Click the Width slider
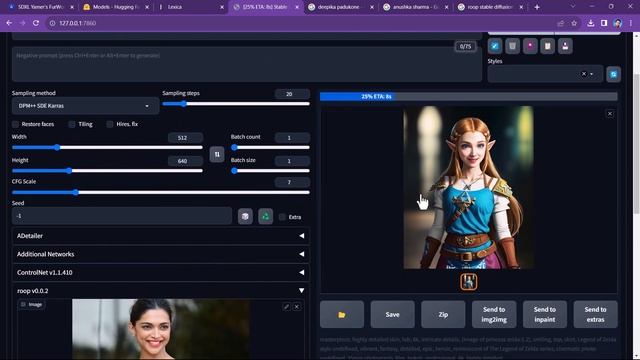Viewport: 640px width, 360px height. pyautogui.click(x=107, y=147)
